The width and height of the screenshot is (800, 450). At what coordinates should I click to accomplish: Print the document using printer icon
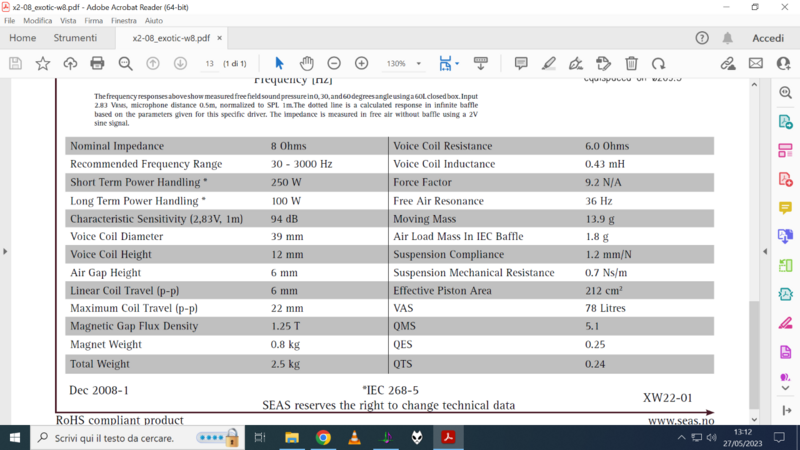(x=97, y=63)
